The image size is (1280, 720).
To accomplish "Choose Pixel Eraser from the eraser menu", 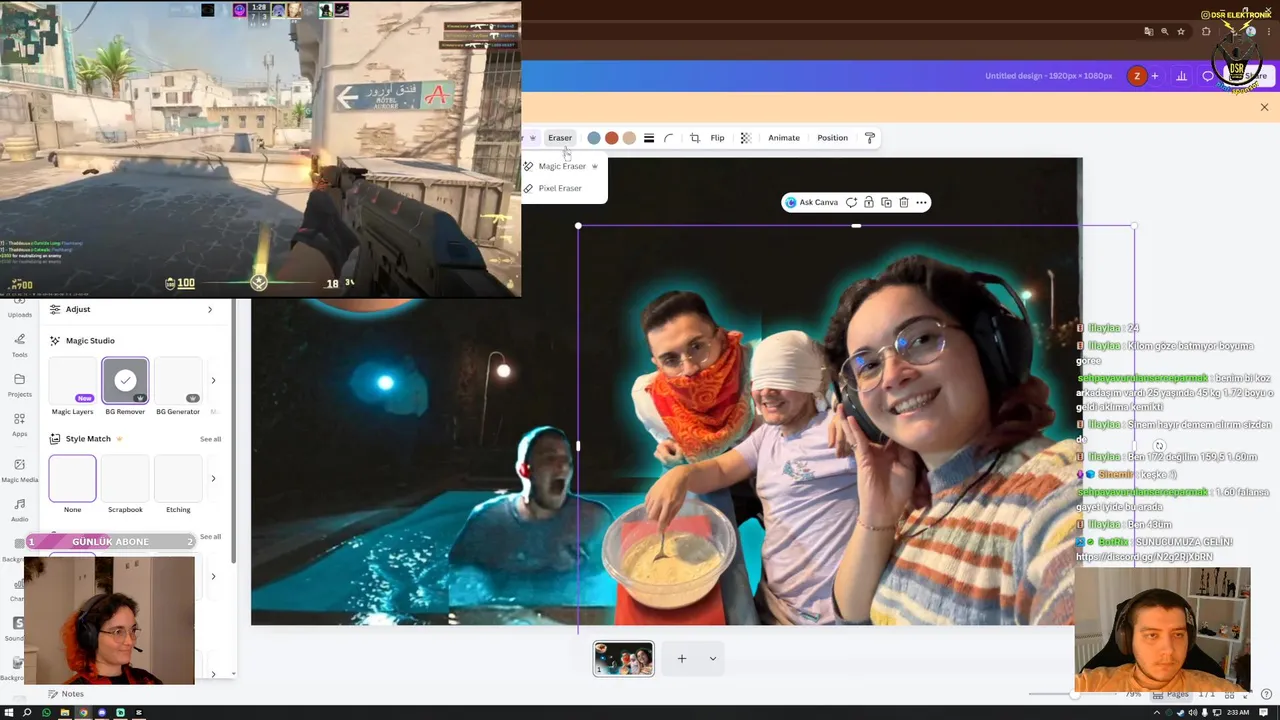I will pyautogui.click(x=560, y=188).
